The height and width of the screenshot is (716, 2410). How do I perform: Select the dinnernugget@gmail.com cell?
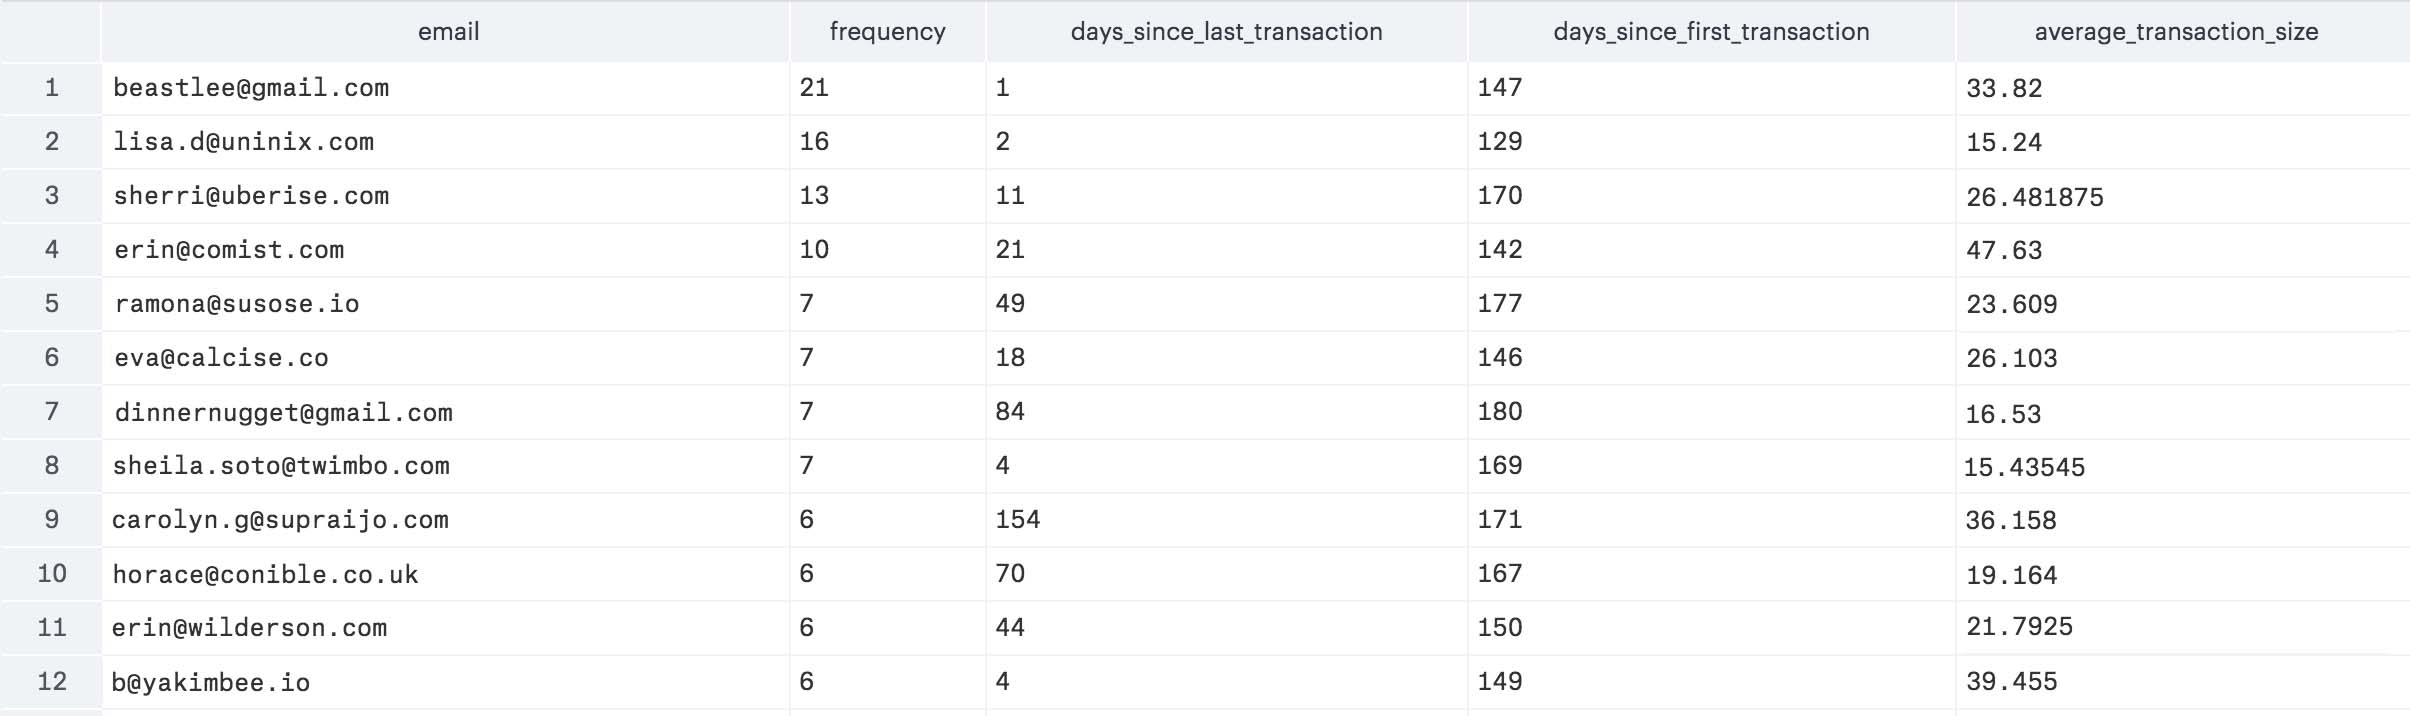(x=283, y=412)
